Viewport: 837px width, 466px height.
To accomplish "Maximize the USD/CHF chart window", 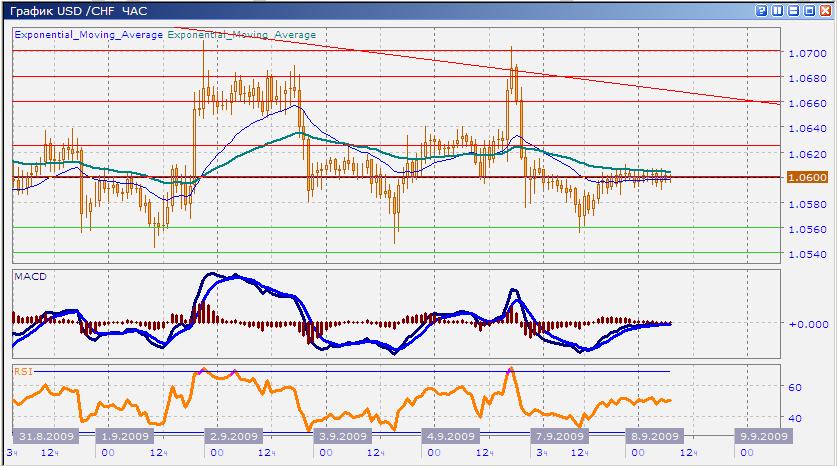I will click(809, 10).
